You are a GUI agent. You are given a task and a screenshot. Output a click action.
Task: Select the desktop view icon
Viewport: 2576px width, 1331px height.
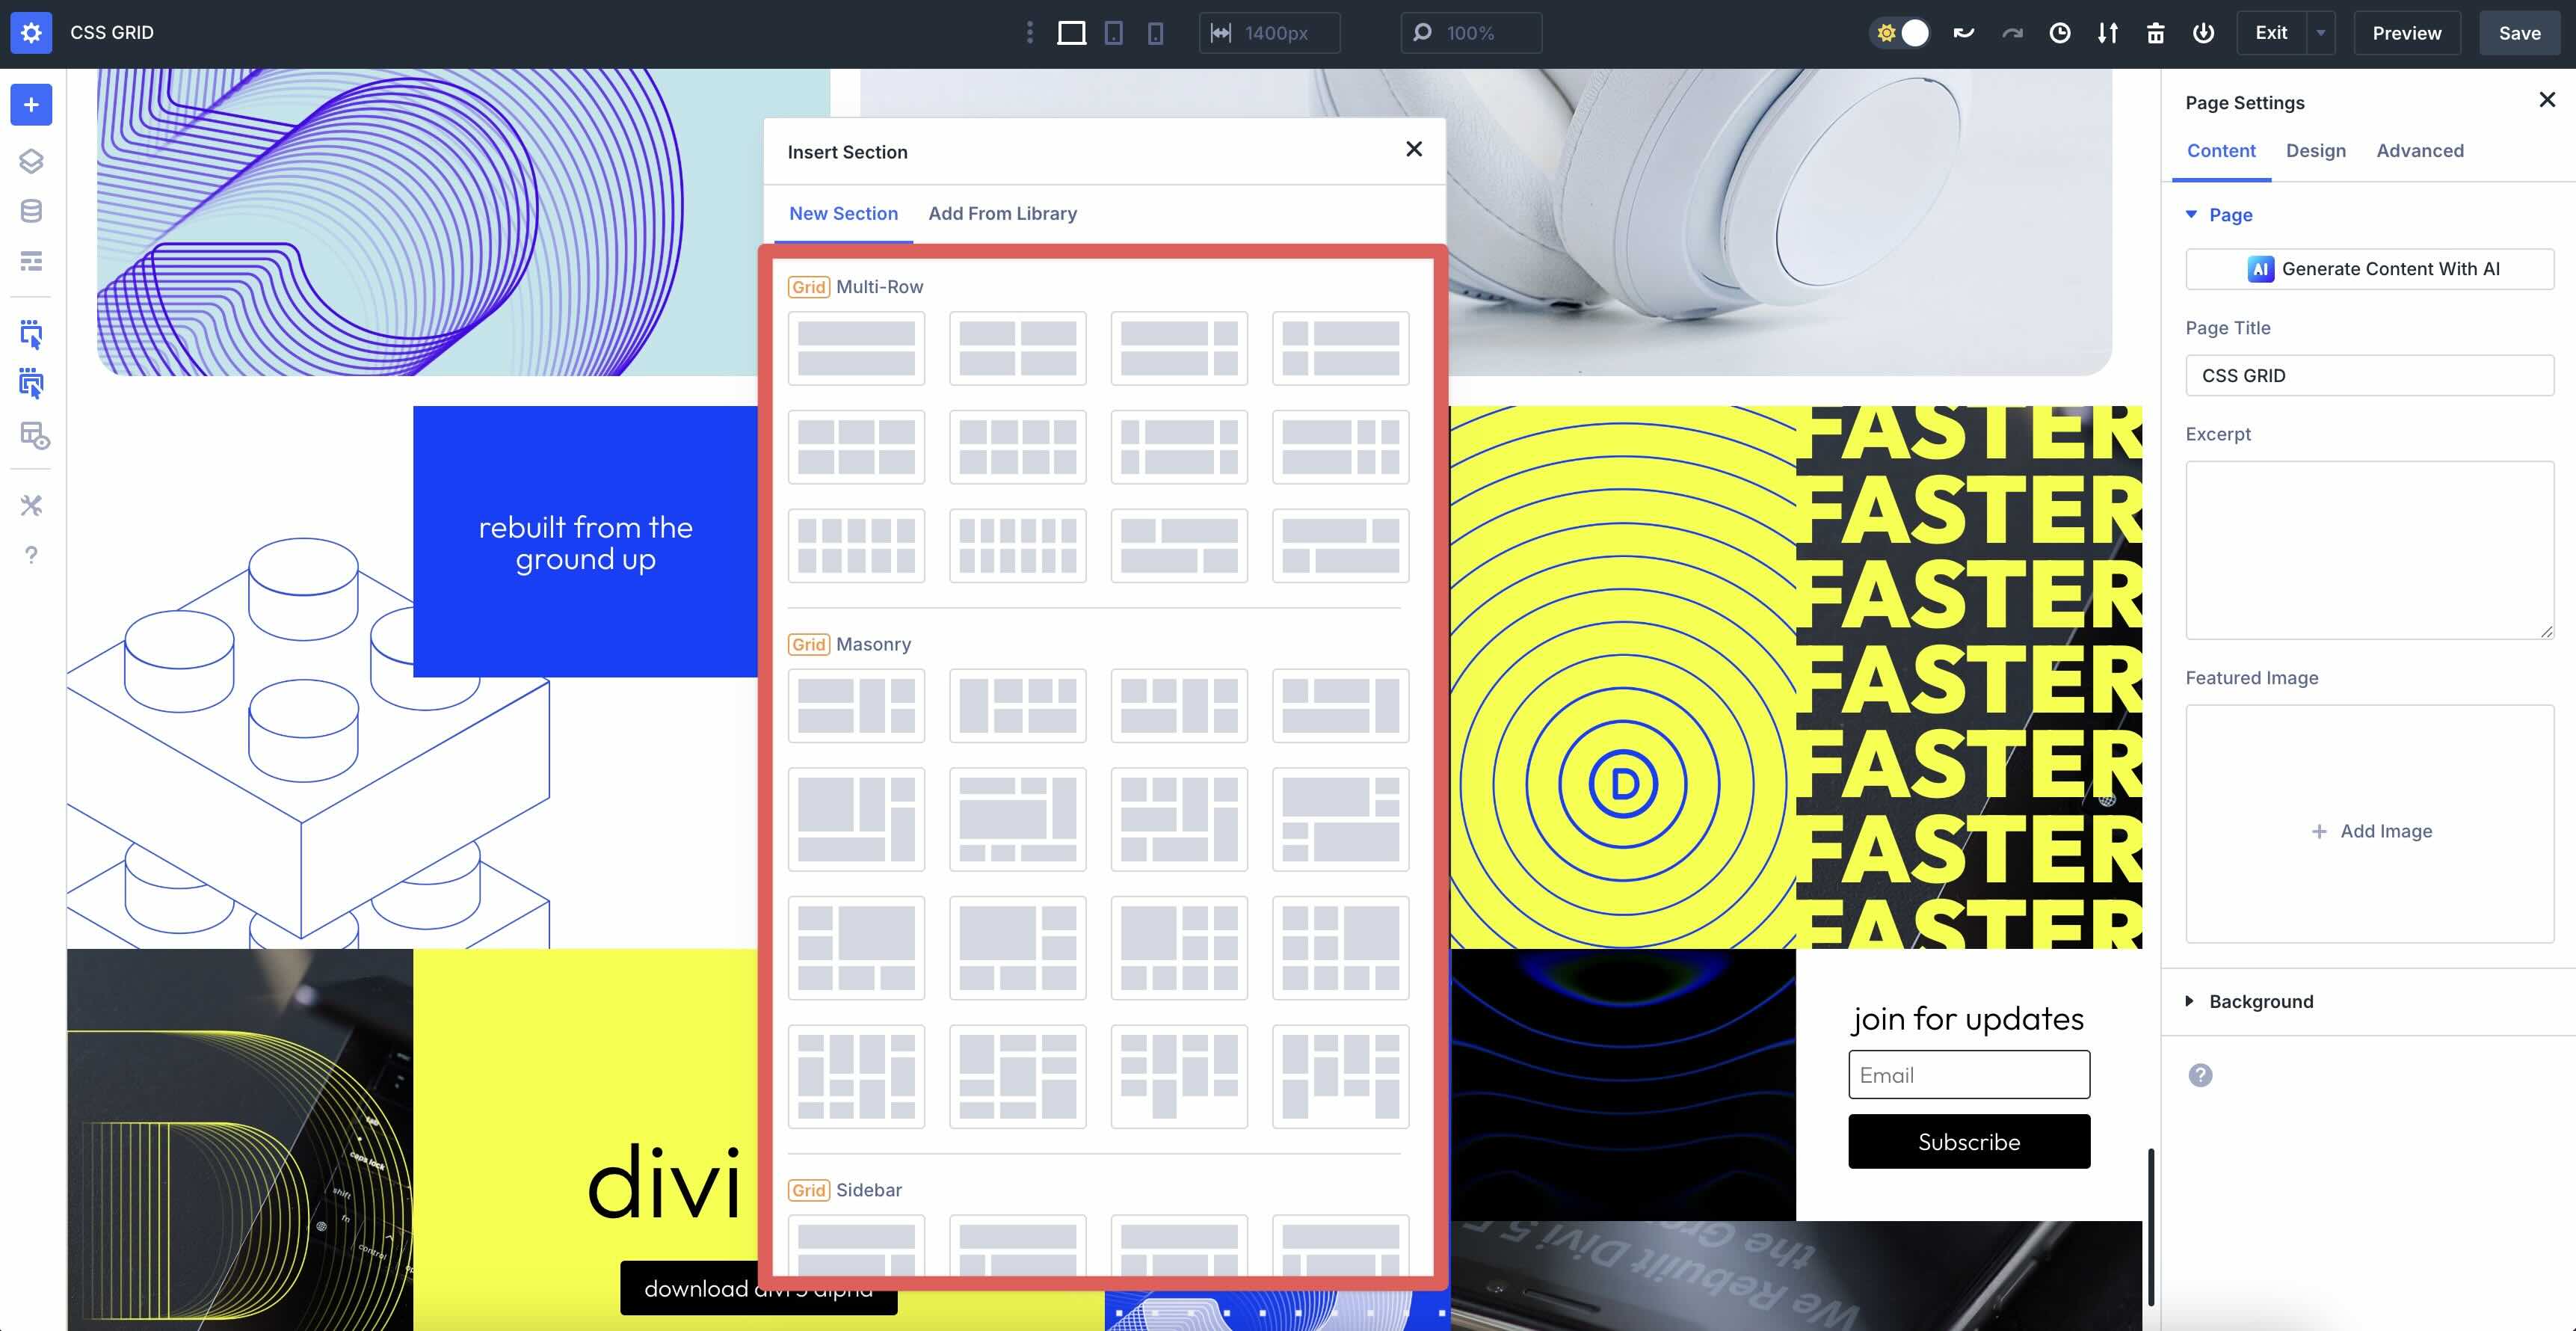tap(1072, 33)
